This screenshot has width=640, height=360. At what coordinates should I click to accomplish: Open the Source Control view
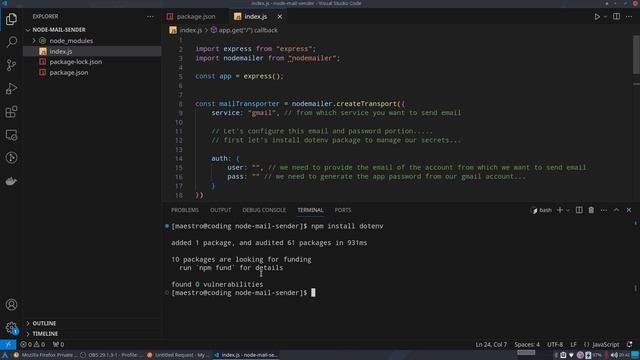[11, 65]
